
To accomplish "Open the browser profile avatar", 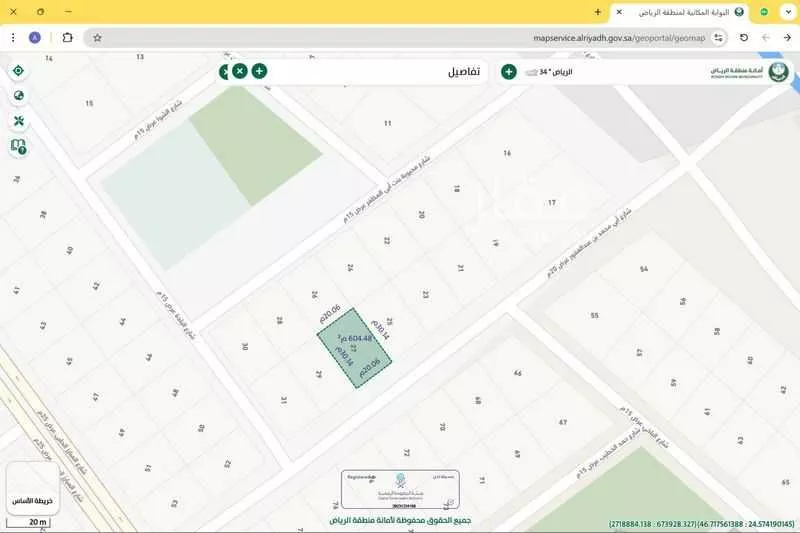I will click(35, 38).
